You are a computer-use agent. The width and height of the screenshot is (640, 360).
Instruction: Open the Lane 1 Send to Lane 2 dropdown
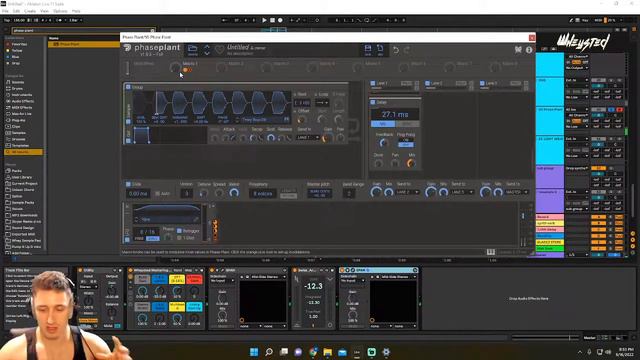pos(407,192)
